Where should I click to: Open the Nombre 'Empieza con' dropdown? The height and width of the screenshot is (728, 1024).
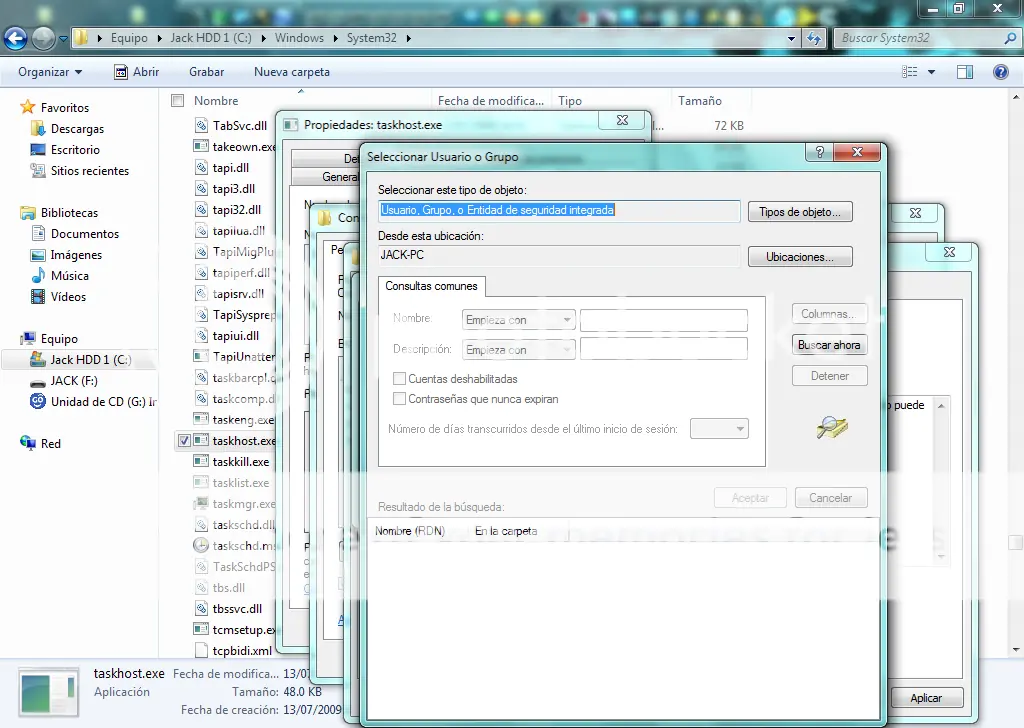[x=519, y=320]
